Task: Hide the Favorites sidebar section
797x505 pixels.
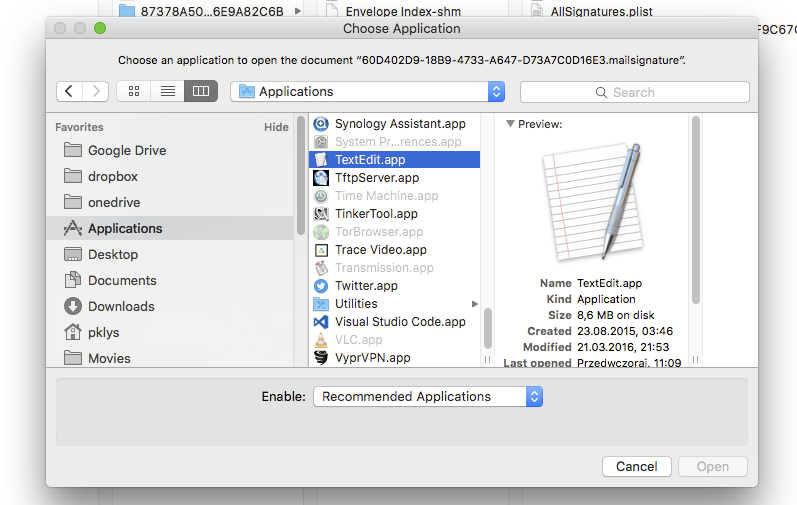Action: [x=276, y=128]
